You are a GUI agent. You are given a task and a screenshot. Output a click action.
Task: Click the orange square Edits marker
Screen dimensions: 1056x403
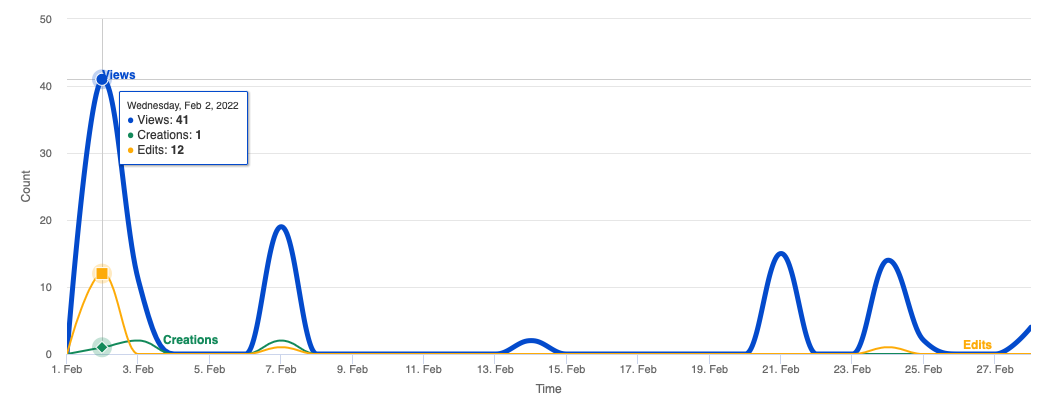102,273
